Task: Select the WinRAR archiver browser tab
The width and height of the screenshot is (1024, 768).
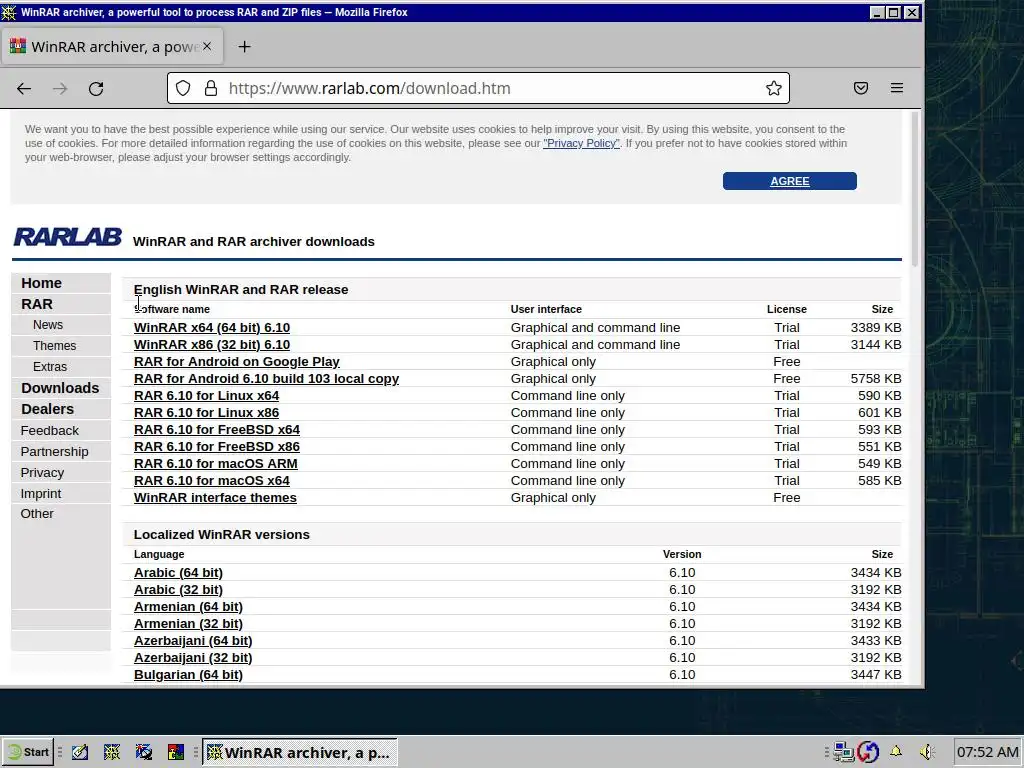Action: [112, 47]
